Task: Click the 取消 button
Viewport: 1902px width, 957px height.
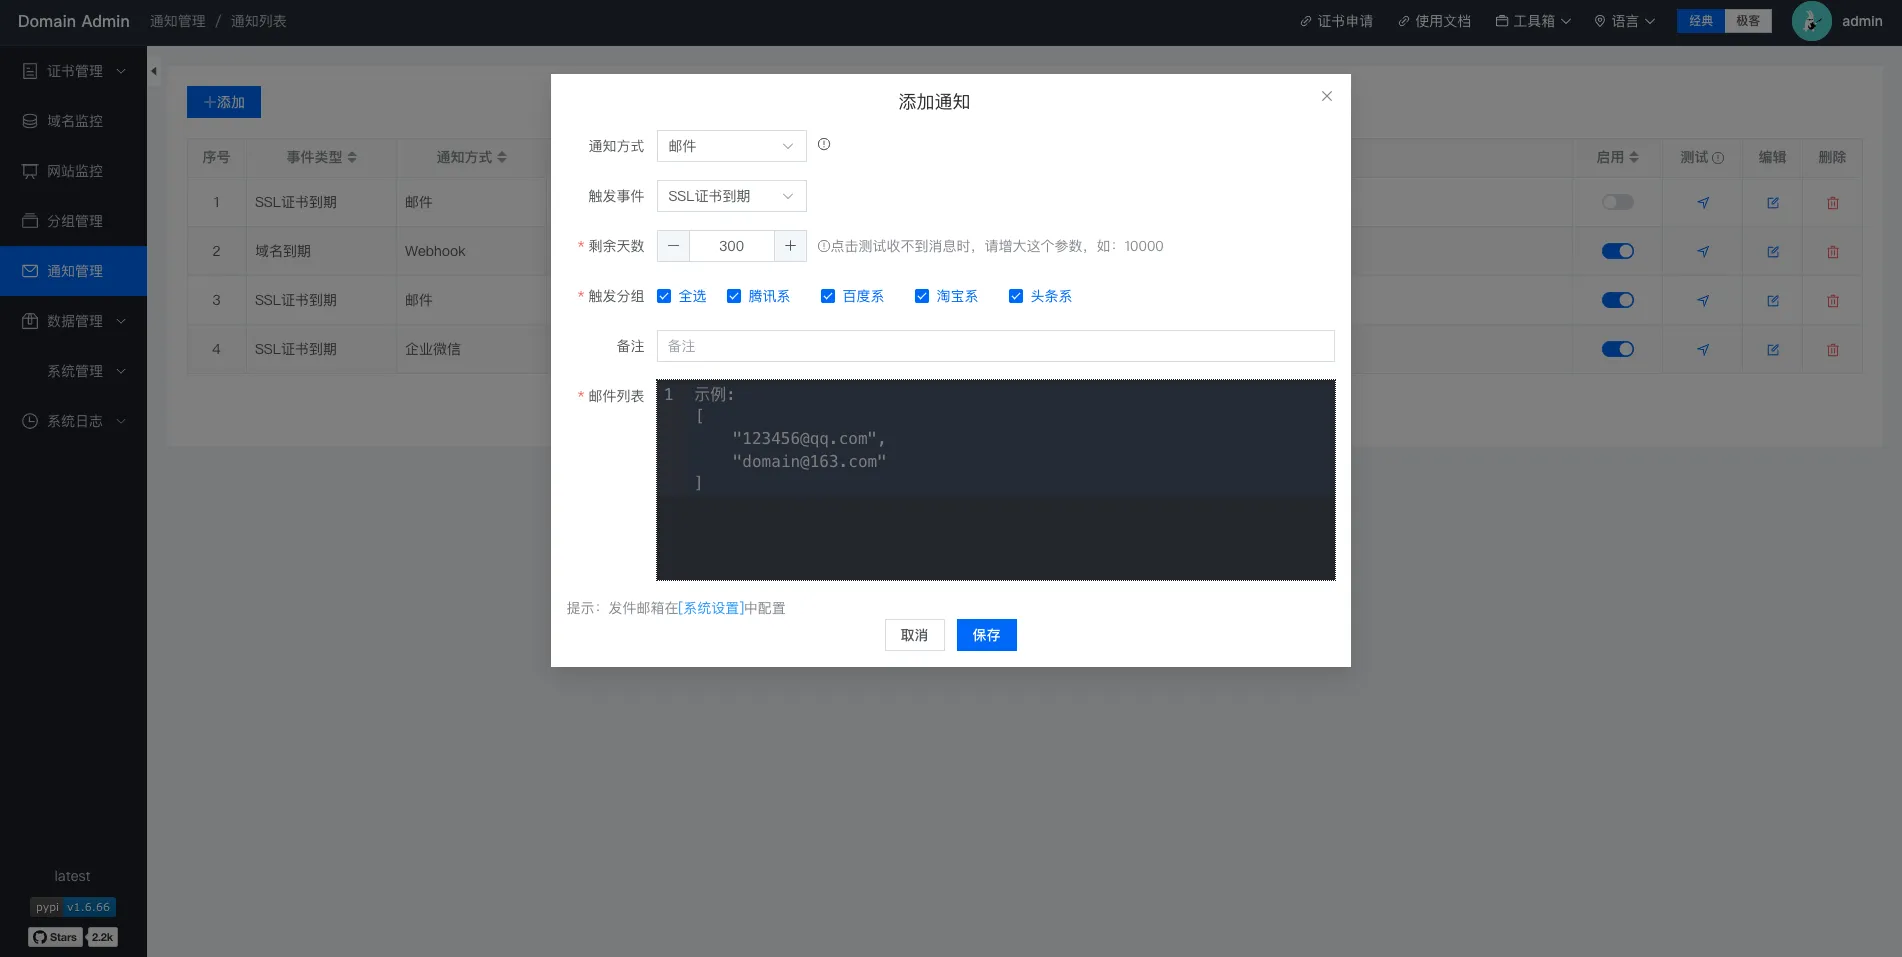Action: [914, 635]
